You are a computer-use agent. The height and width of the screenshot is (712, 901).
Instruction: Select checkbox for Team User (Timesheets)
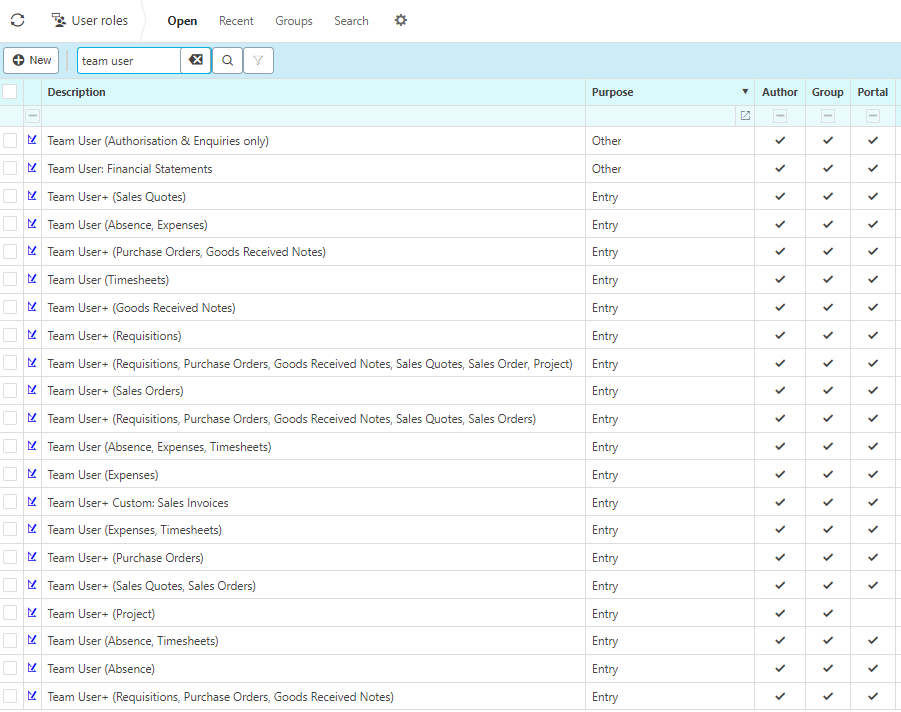click(x=10, y=279)
